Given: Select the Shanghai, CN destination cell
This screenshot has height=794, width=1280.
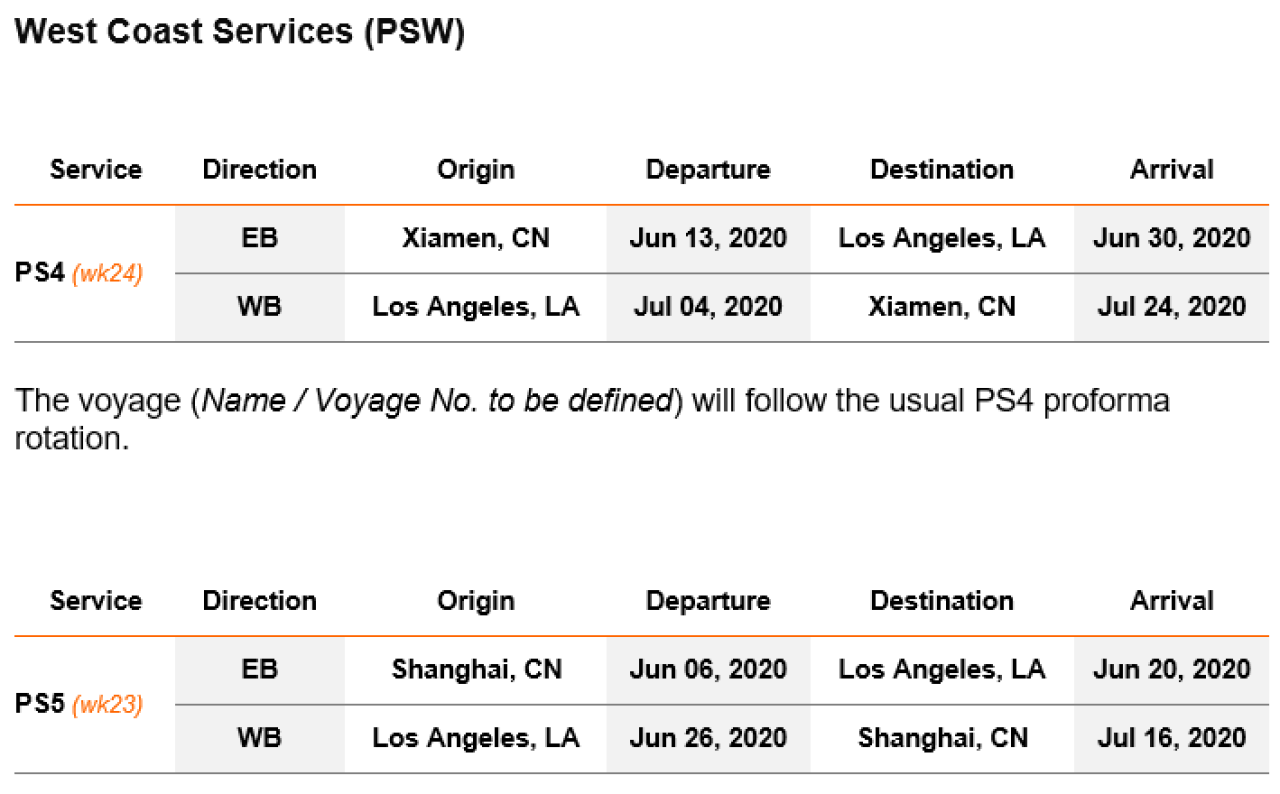Looking at the screenshot, I should coord(941,738).
